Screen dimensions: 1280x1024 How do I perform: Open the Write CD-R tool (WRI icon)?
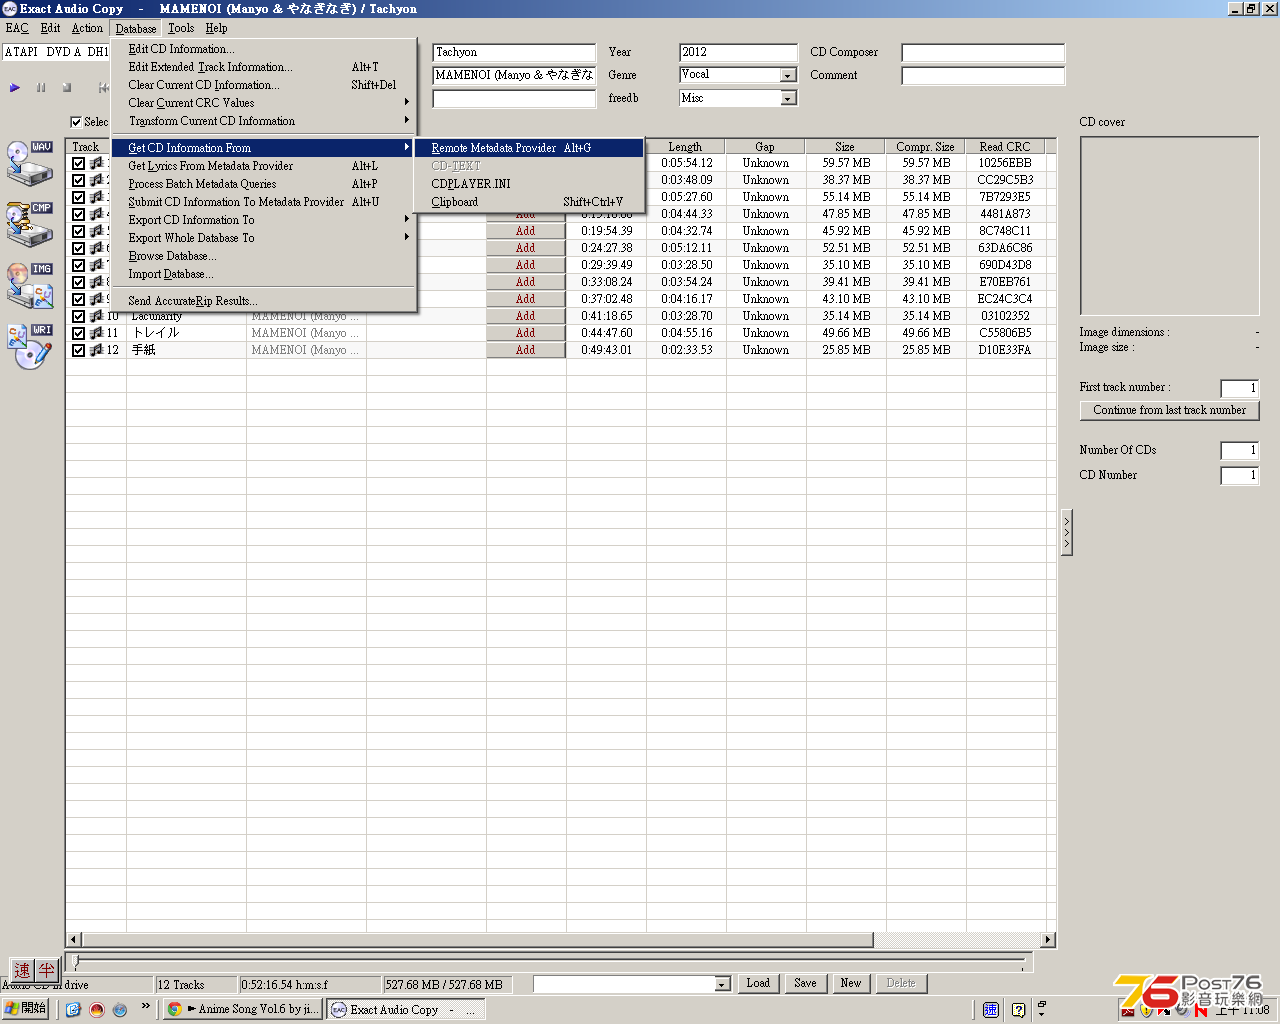pyautogui.click(x=29, y=346)
